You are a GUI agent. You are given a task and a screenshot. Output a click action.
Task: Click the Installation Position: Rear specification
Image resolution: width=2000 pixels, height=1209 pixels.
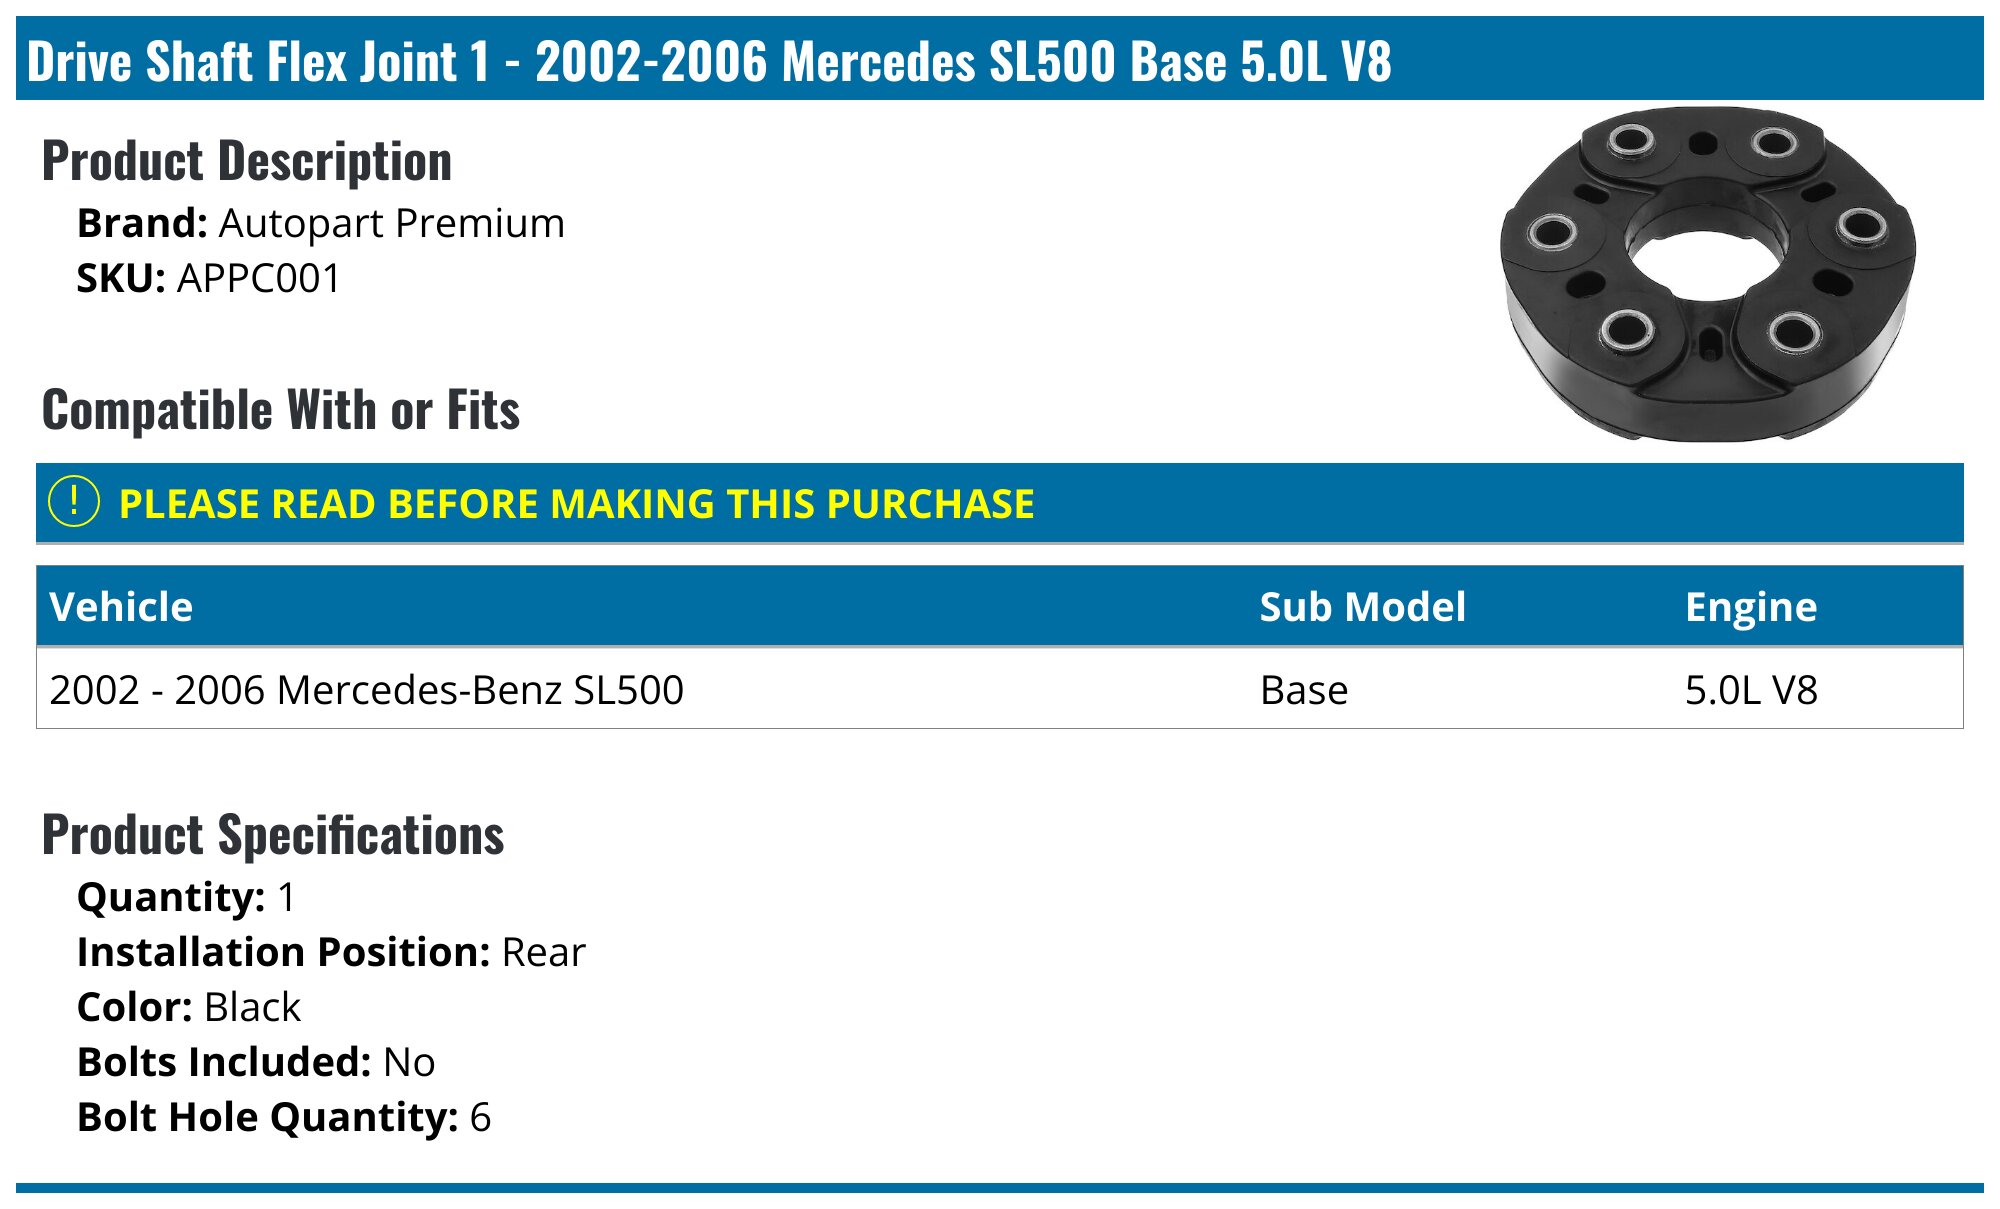click(x=331, y=952)
